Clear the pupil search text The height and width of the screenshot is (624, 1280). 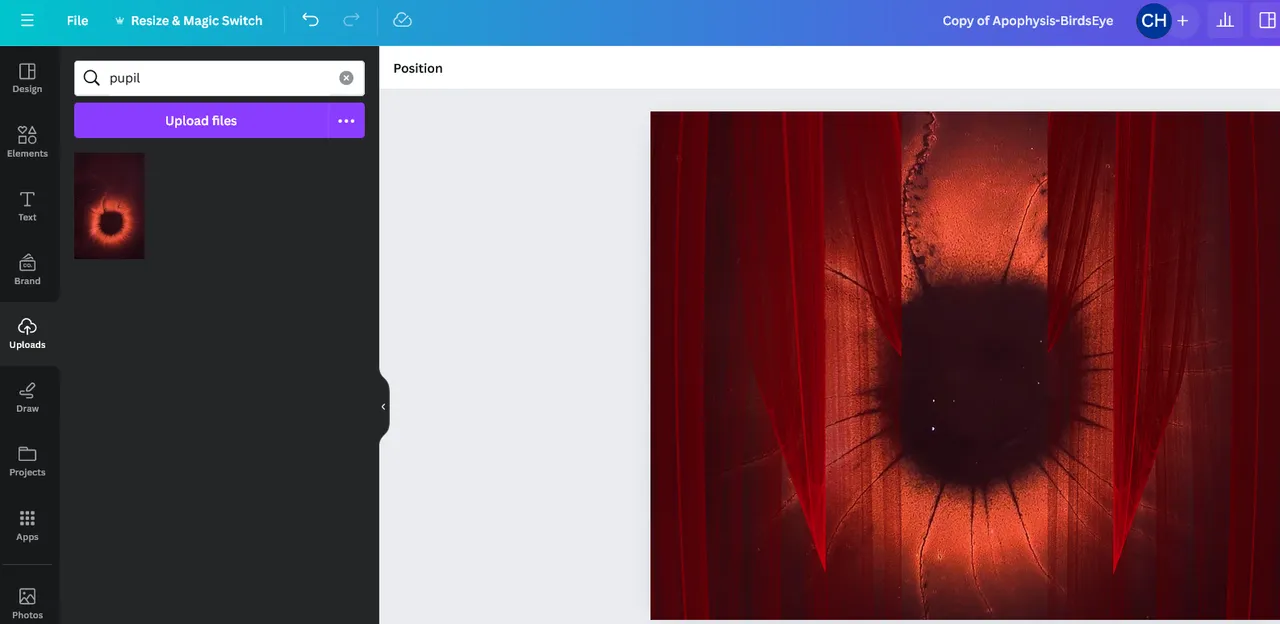pyautogui.click(x=346, y=78)
